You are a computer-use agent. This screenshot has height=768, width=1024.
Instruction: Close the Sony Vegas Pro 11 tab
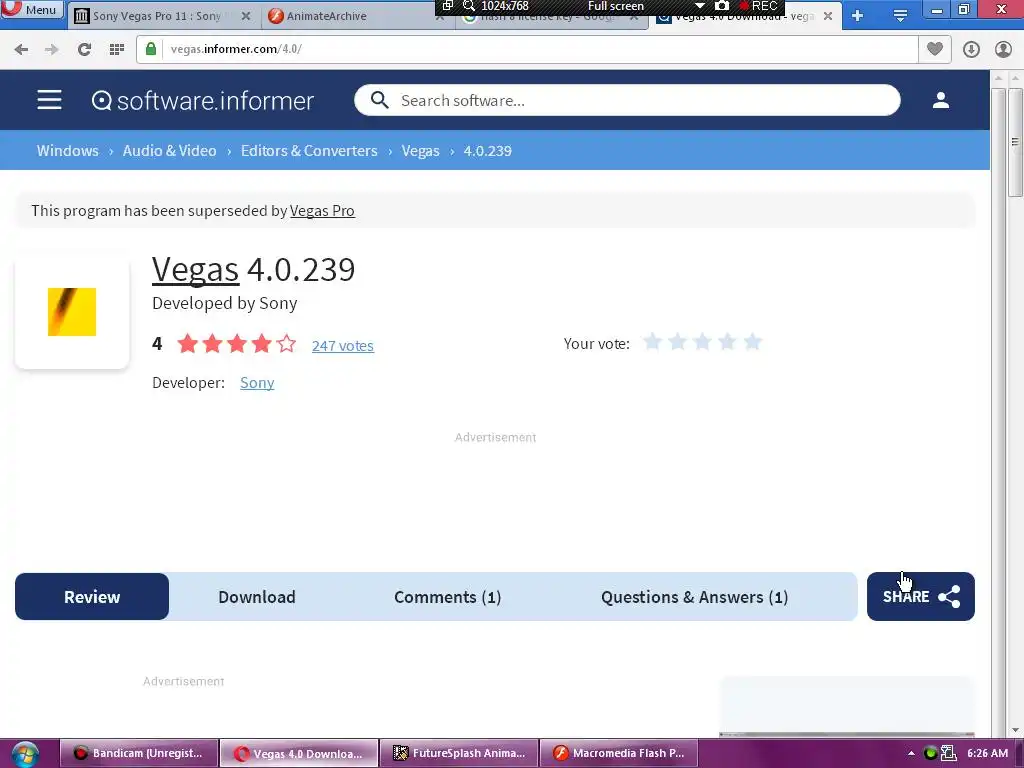pos(246,16)
